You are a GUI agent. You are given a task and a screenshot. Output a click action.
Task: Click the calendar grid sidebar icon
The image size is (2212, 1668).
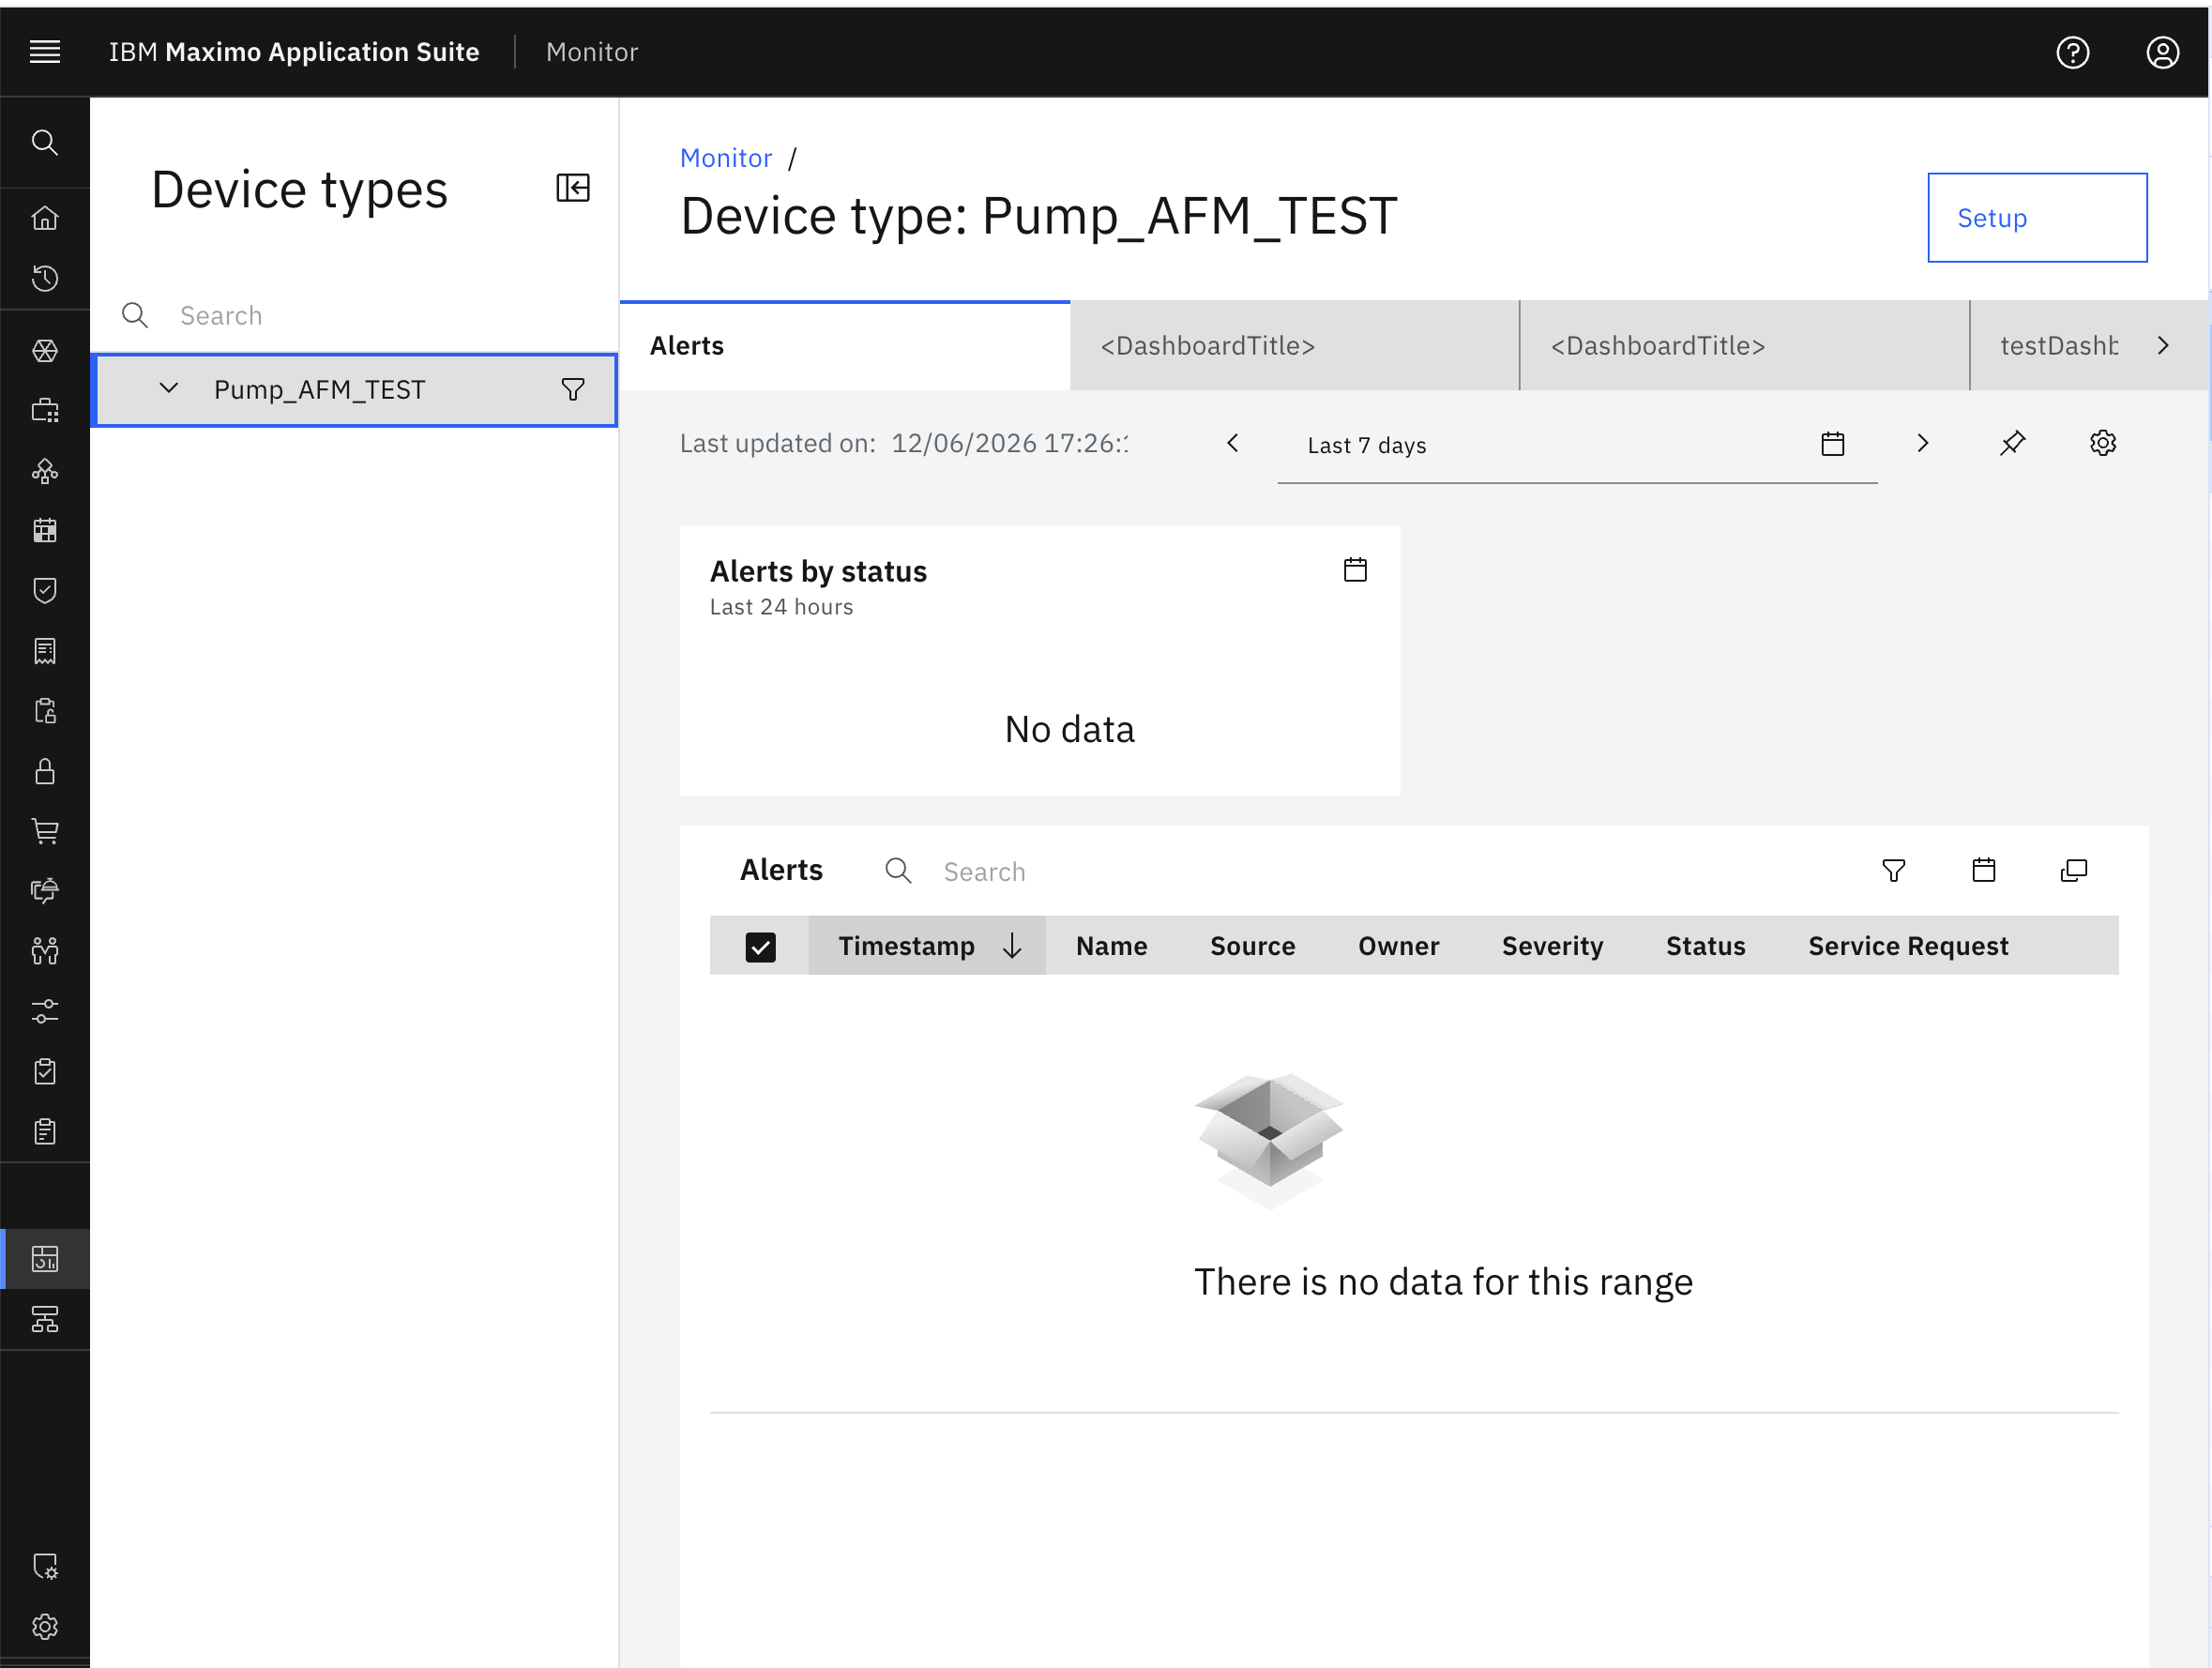pyautogui.click(x=45, y=530)
